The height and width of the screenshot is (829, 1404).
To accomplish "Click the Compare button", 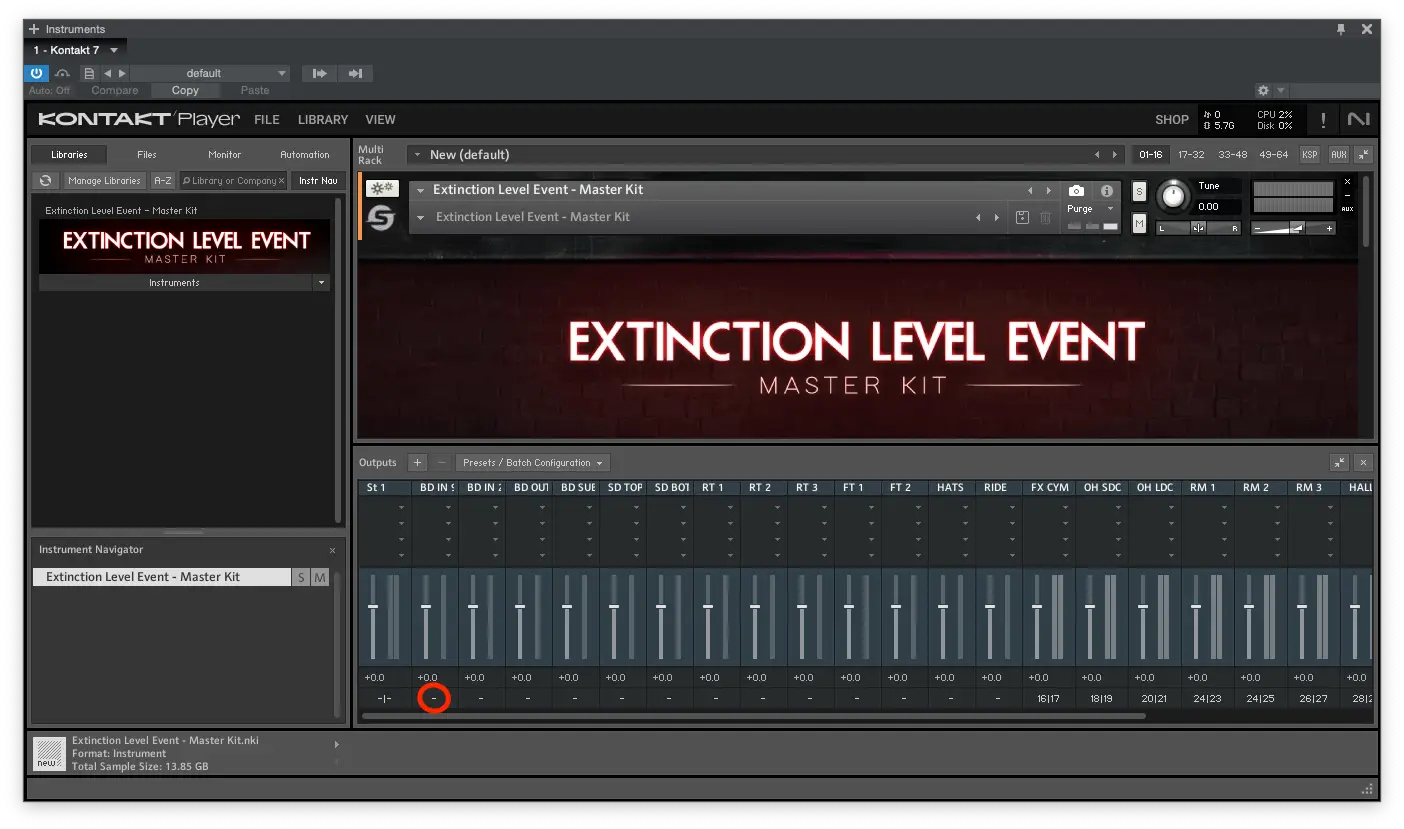I will [114, 90].
